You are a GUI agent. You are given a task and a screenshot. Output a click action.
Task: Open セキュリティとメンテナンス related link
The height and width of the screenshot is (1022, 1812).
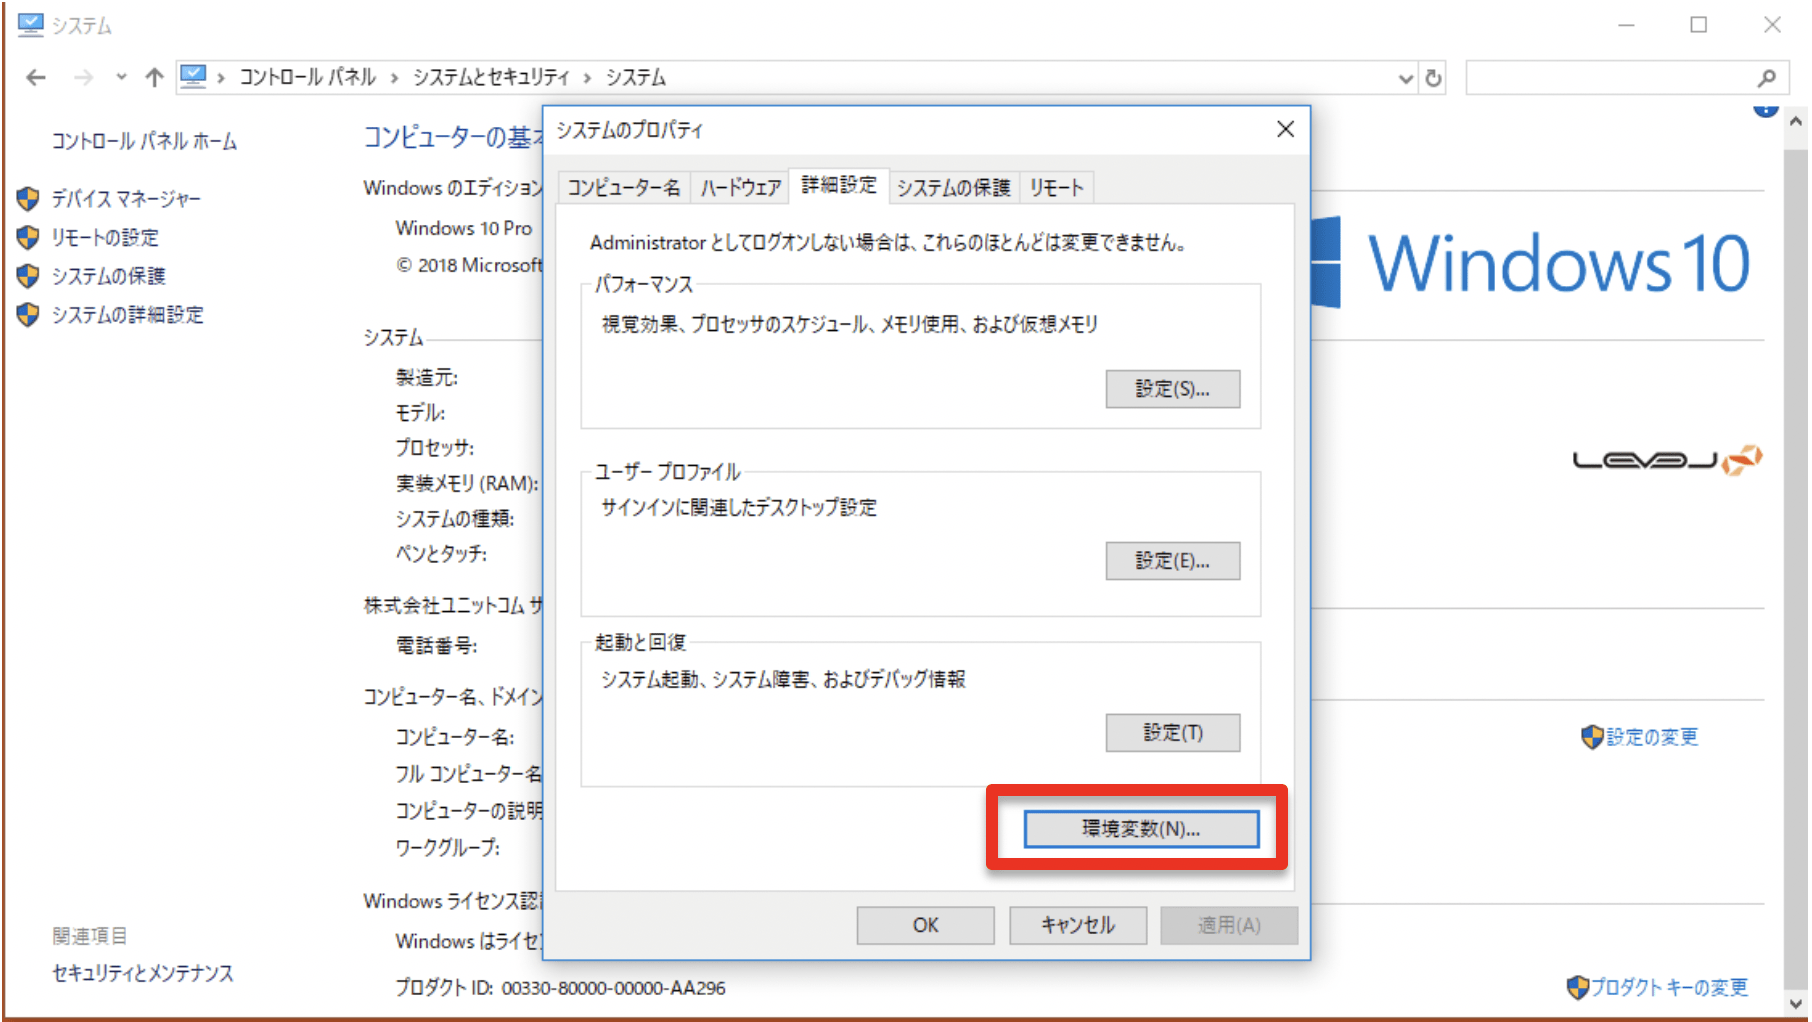pos(142,973)
